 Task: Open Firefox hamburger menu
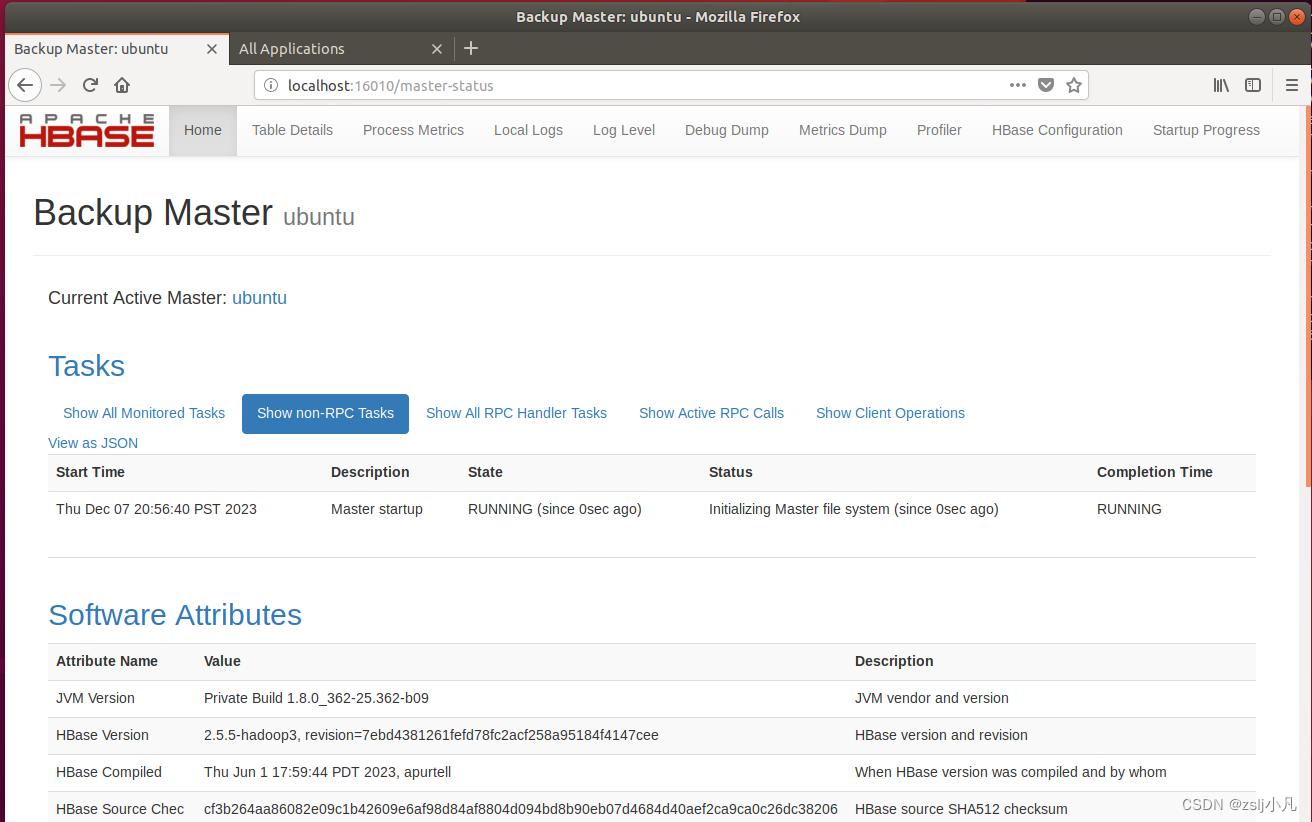1292,85
